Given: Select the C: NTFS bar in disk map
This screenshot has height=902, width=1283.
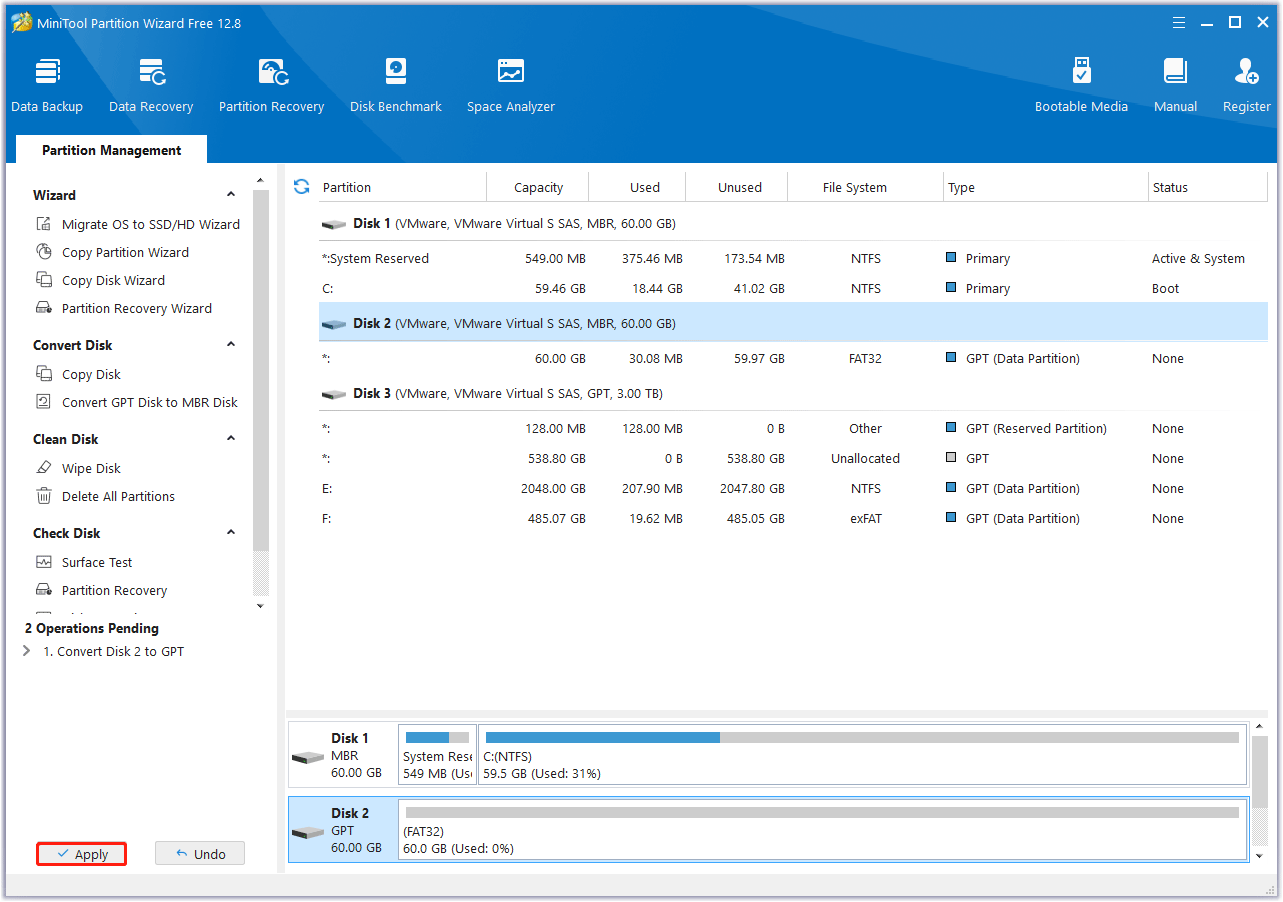Looking at the screenshot, I should click(862, 755).
